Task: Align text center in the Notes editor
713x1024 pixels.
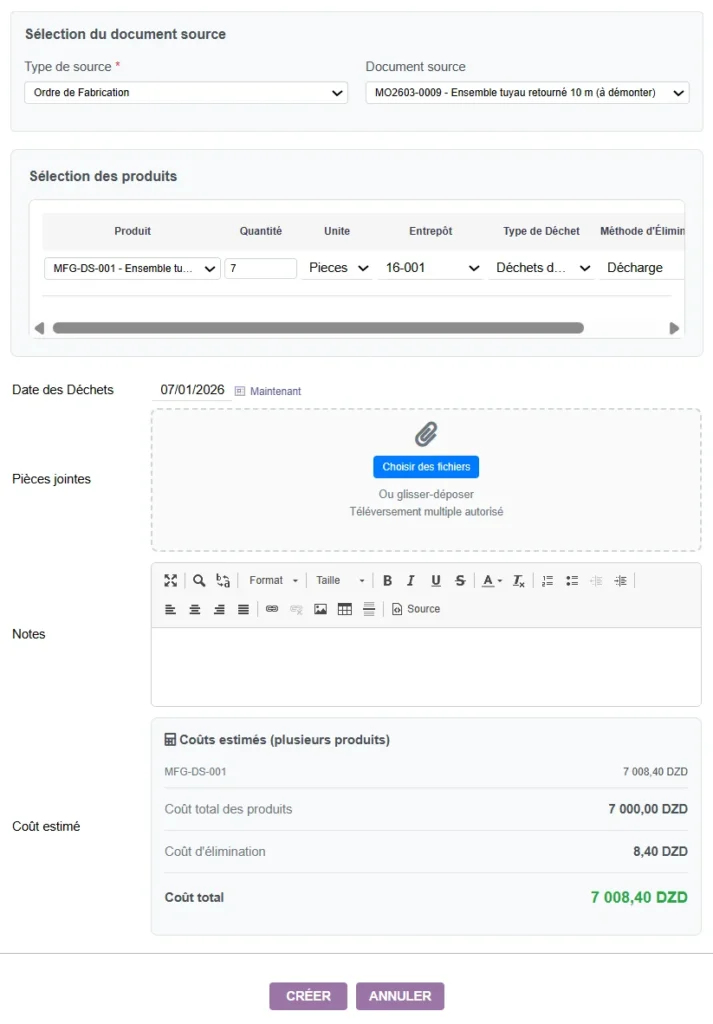Action: (x=194, y=609)
